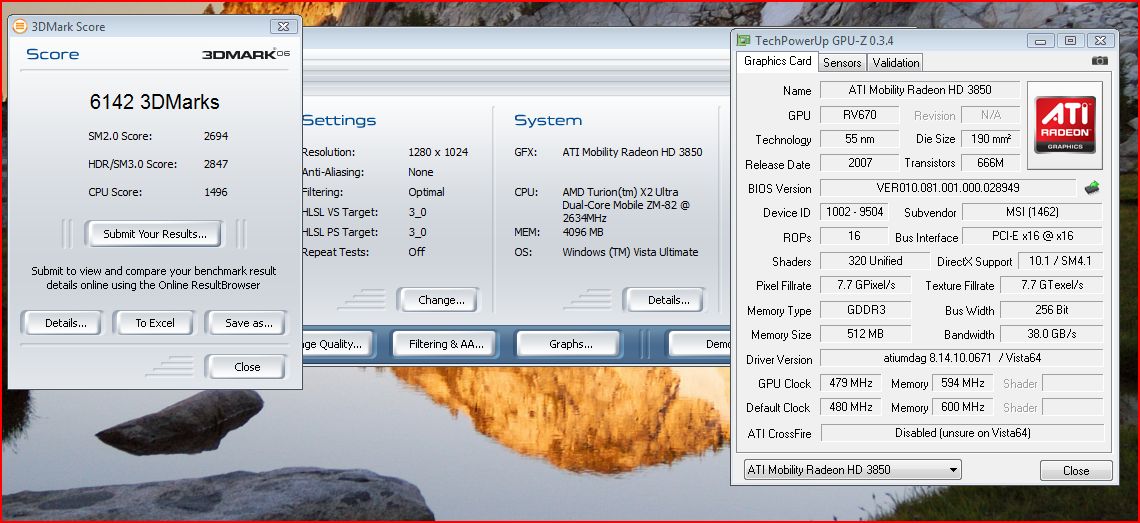Click the 3DMark06 logo in Score window
Viewport: 1140px width, 523px height.
point(245,54)
